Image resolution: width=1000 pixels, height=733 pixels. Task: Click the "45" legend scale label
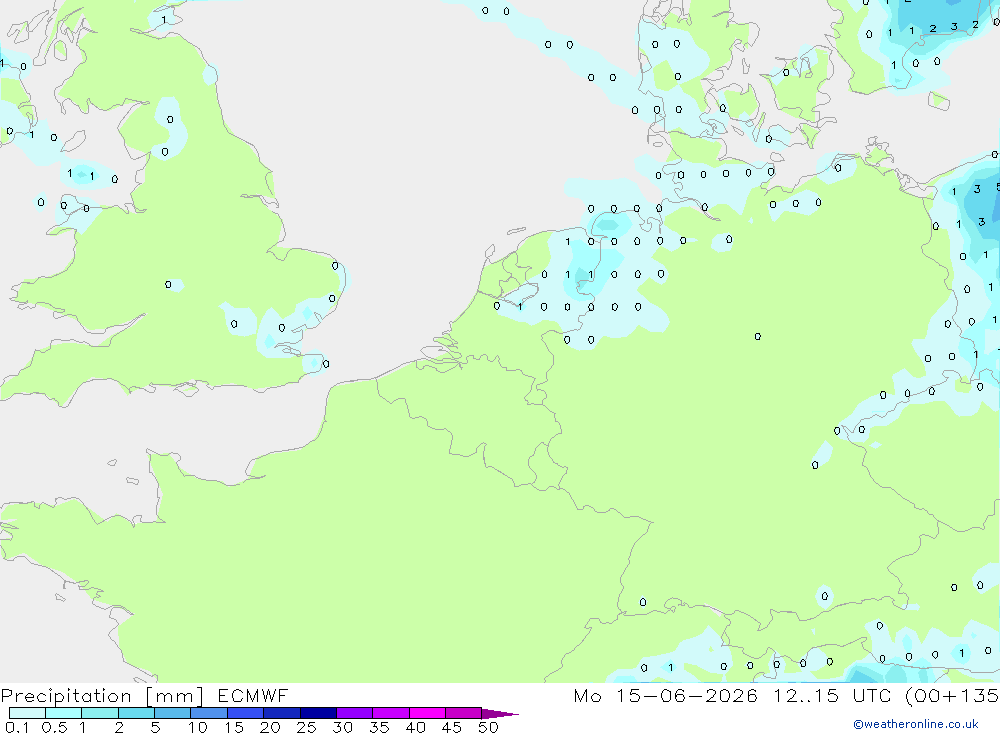click(x=452, y=727)
